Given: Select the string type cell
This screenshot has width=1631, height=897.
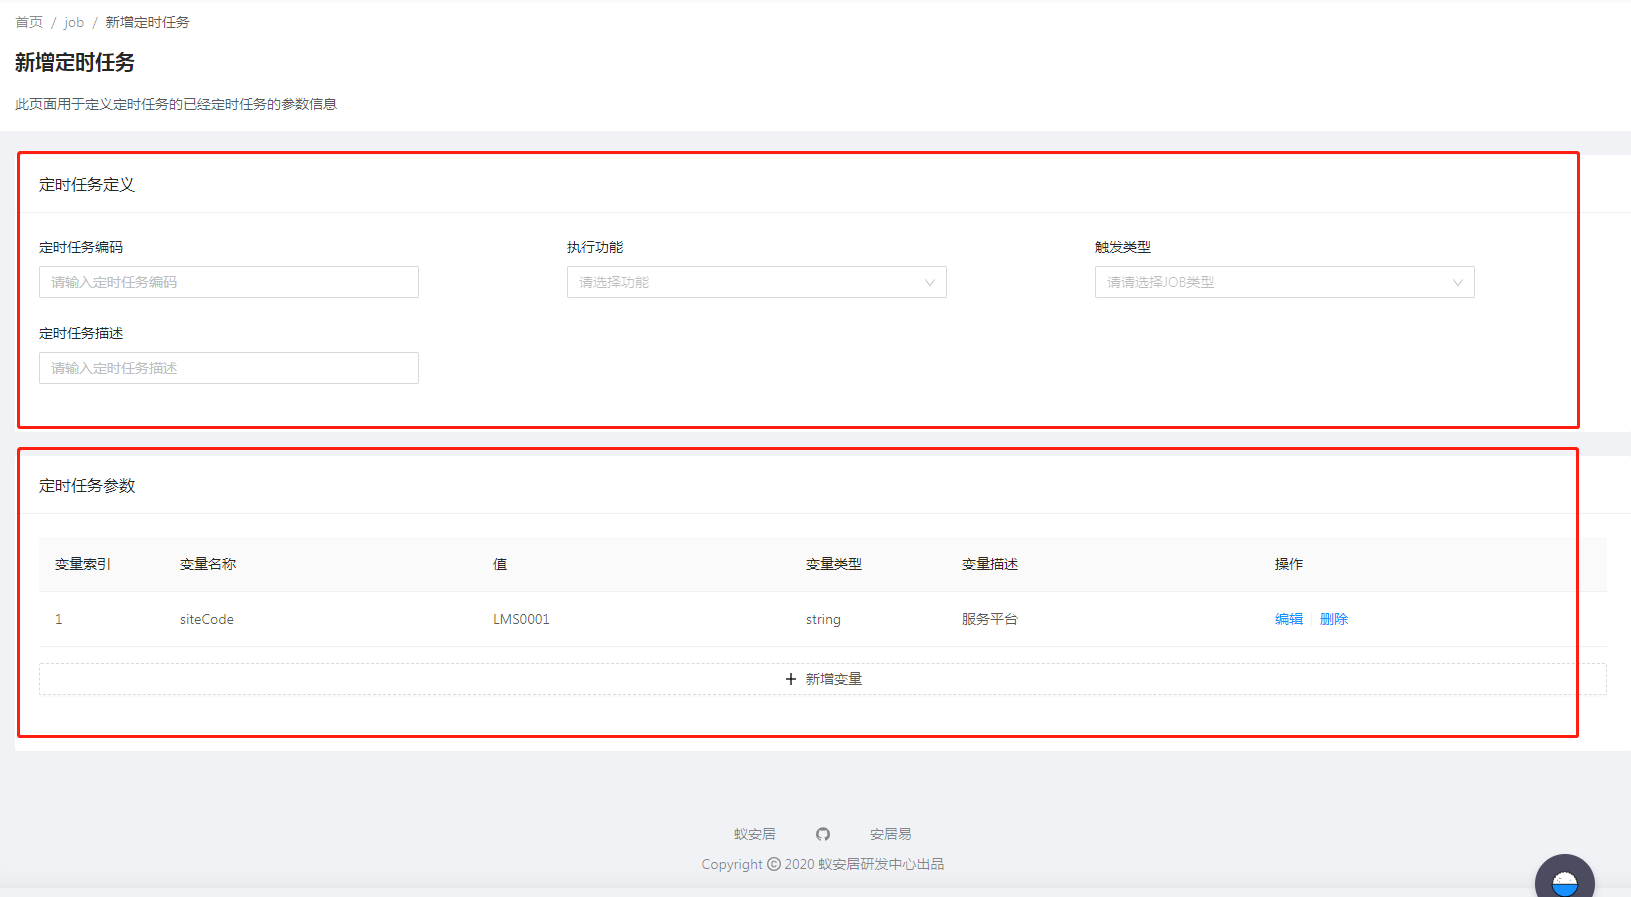Looking at the screenshot, I should click(823, 619).
